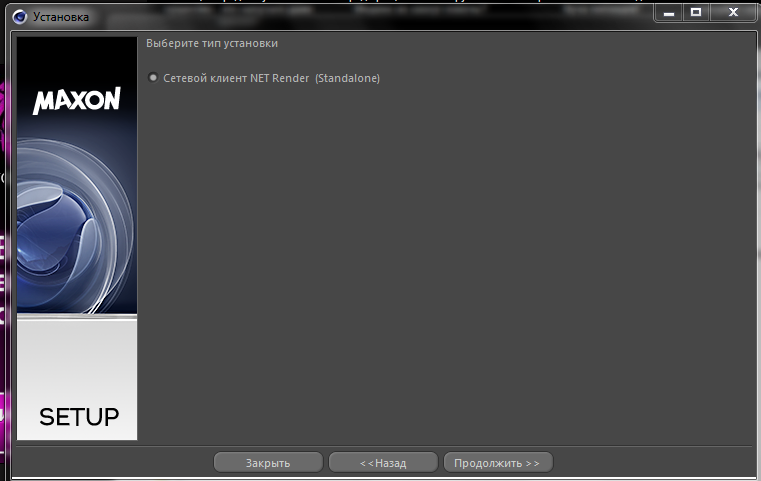Click the Установка window title text

61,17
